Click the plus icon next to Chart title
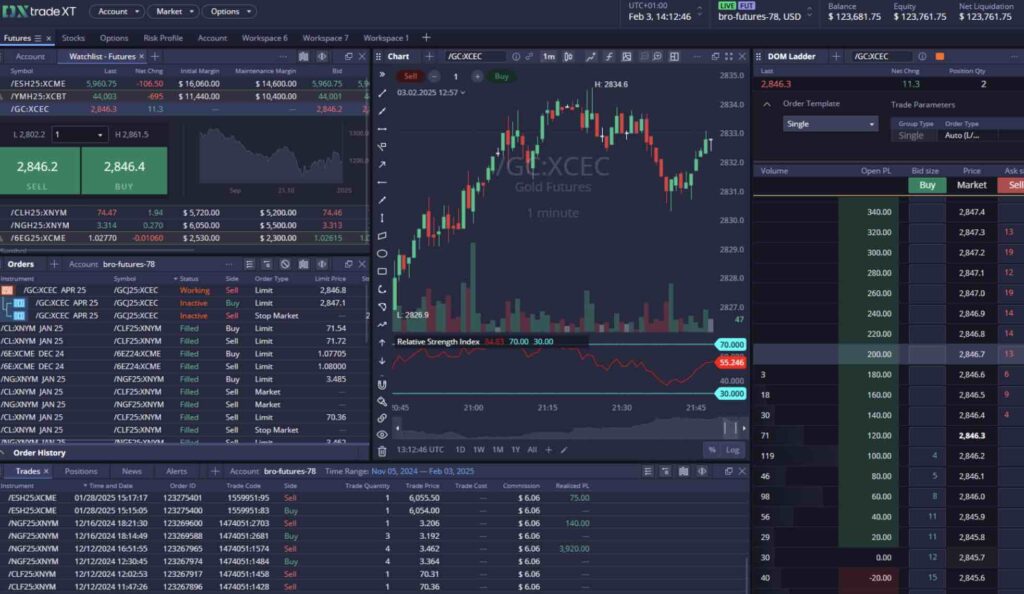This screenshot has width=1024, height=594. [x=429, y=57]
